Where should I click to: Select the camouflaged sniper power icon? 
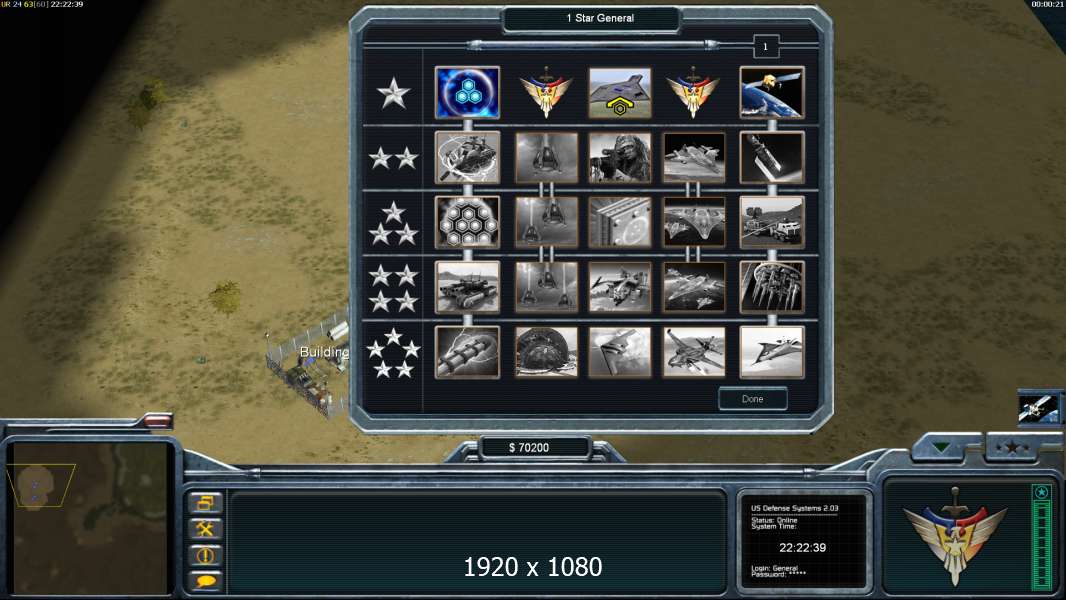point(619,158)
